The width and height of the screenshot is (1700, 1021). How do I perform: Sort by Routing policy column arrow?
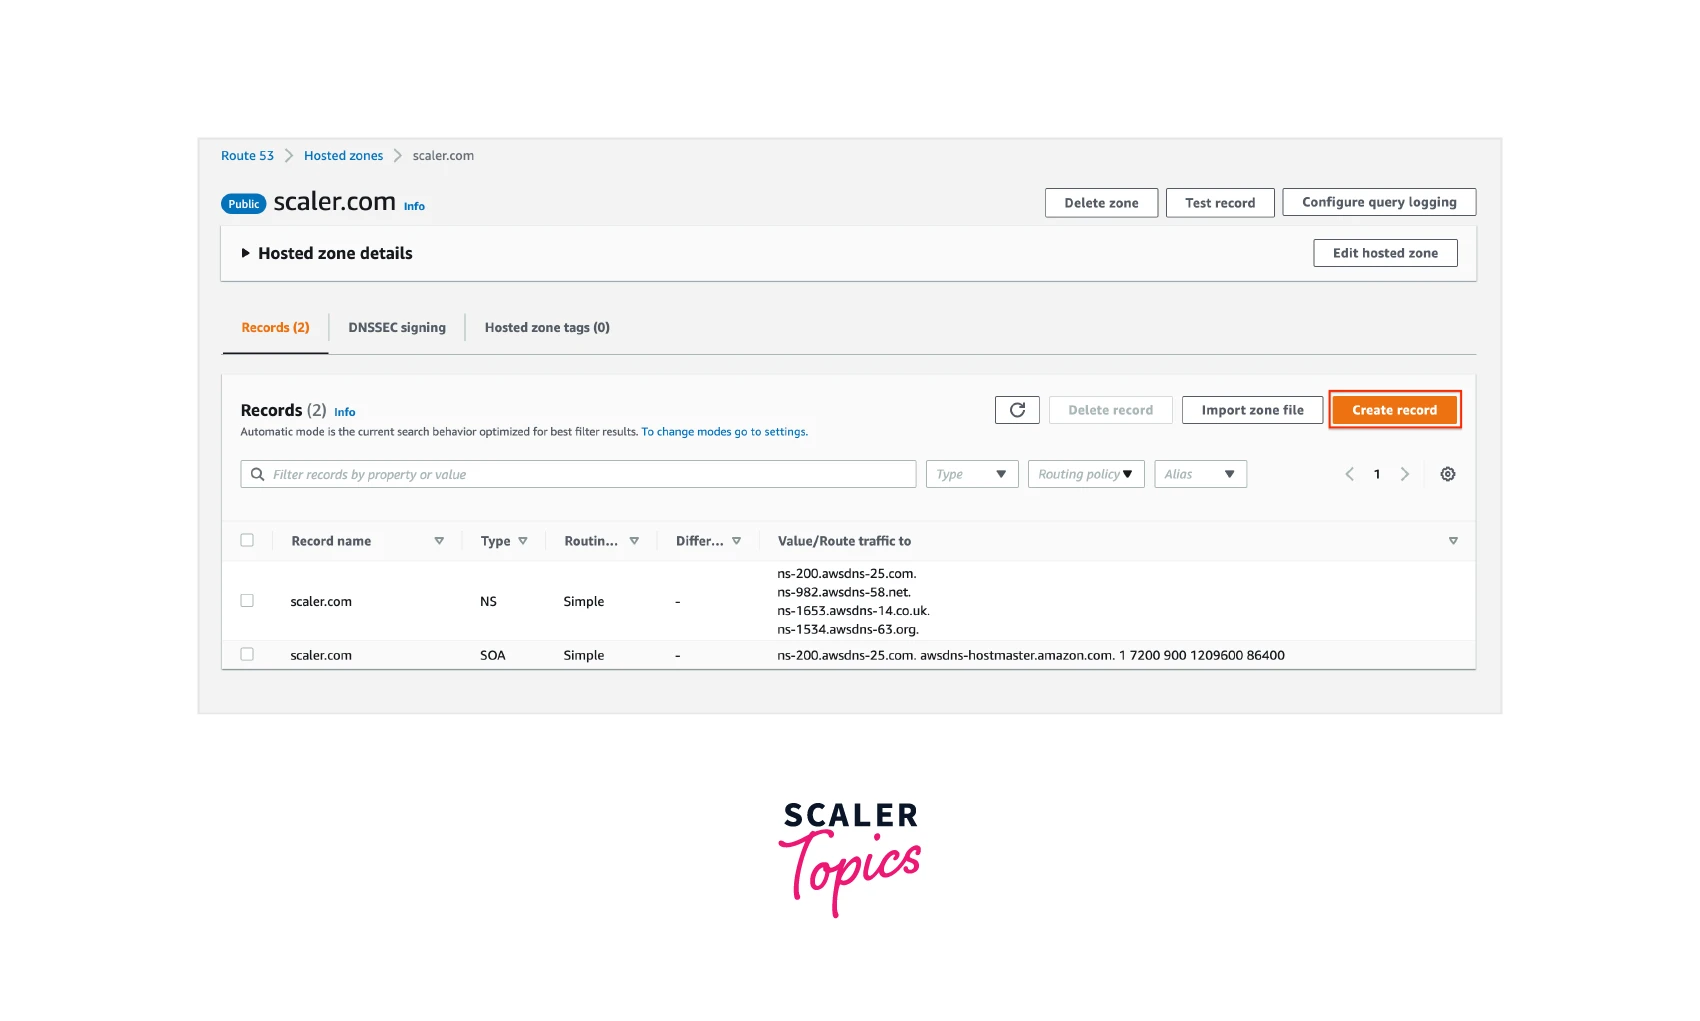[634, 541]
